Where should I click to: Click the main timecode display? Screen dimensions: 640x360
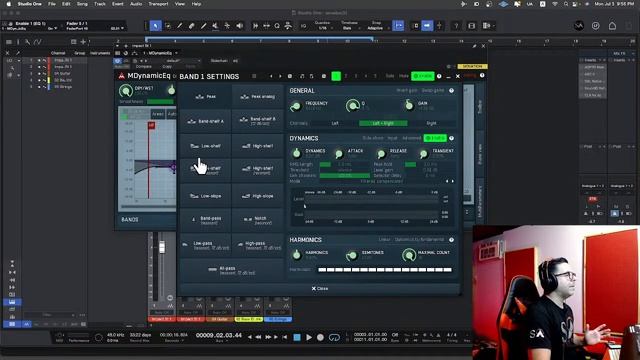click(x=219, y=336)
